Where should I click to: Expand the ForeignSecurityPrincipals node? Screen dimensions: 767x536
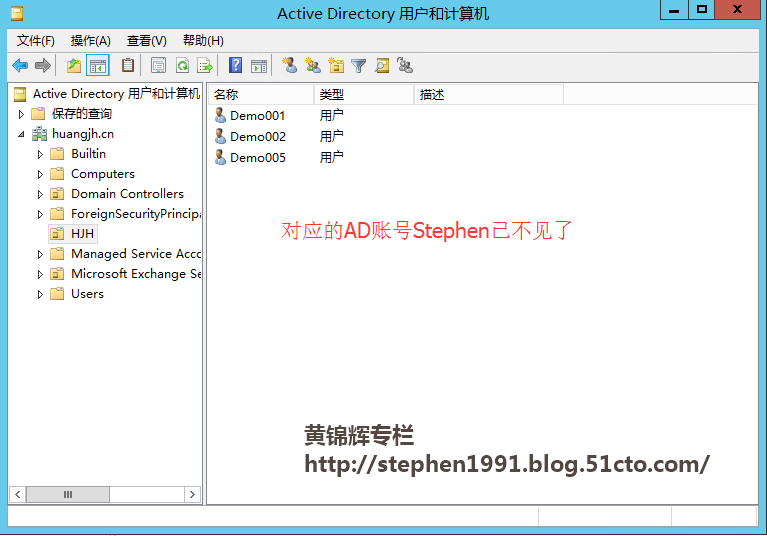(40, 214)
